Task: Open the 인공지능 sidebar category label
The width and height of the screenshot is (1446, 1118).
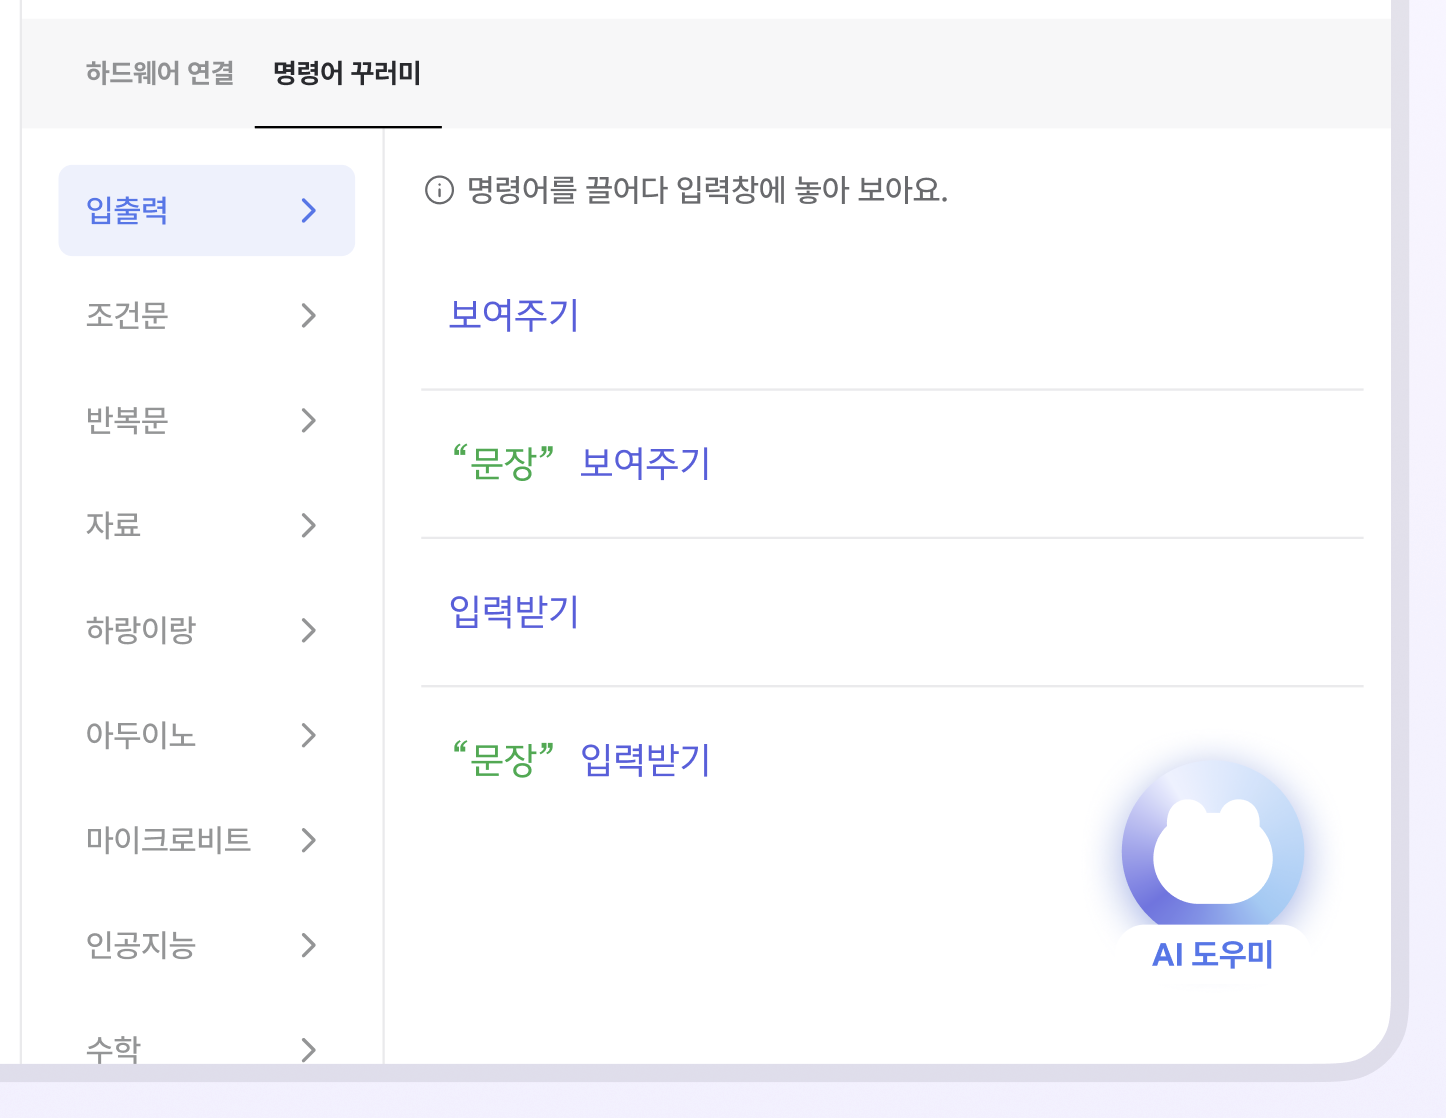Action: [140, 945]
